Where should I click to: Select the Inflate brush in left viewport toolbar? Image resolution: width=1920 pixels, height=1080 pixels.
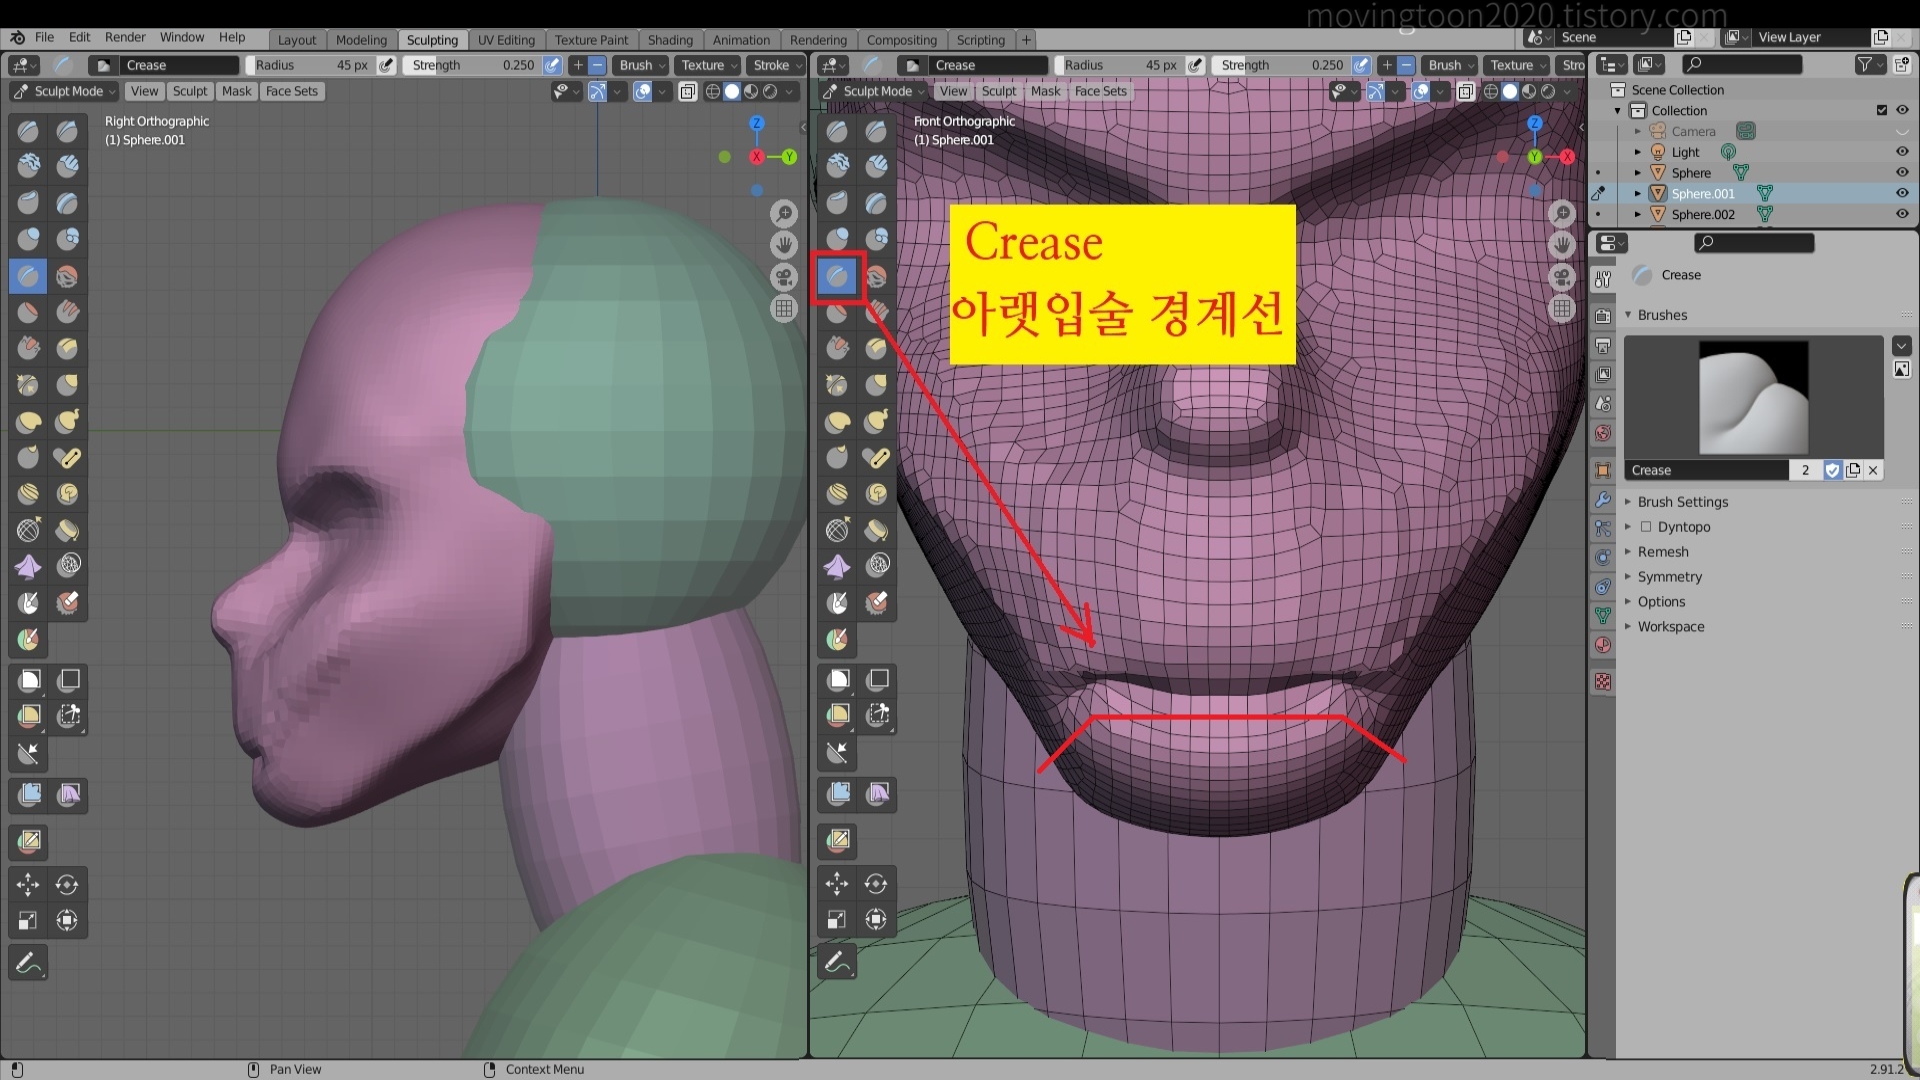point(28,239)
